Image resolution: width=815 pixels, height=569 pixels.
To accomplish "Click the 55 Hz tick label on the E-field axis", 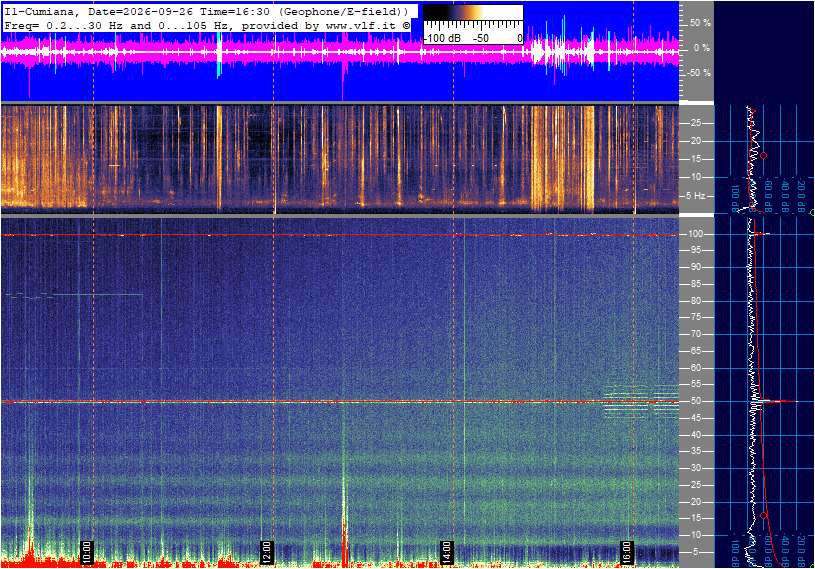I will 695,385.
